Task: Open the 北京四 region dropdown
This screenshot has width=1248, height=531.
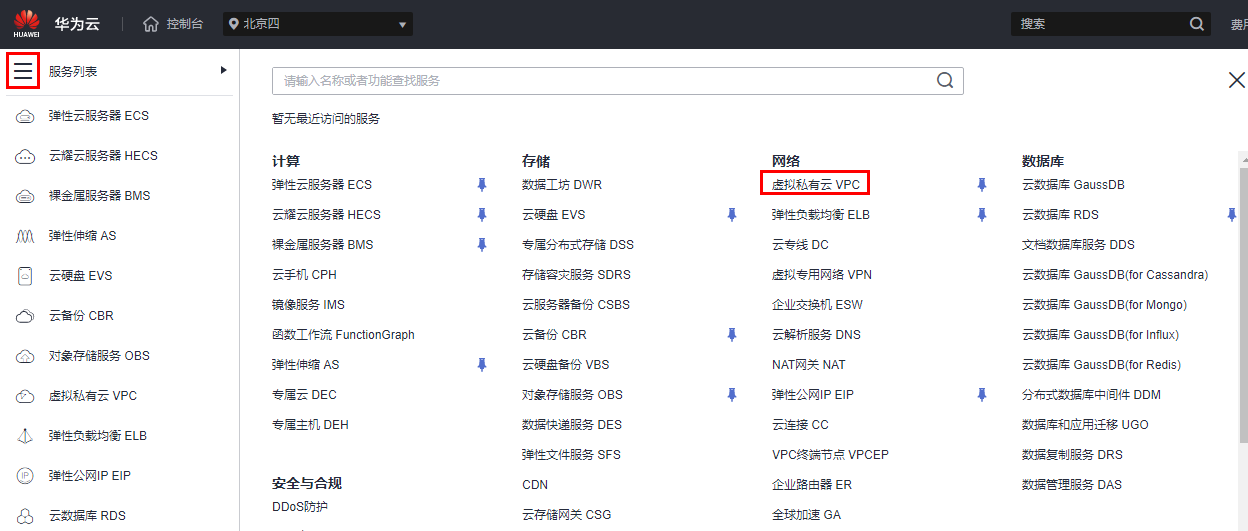Action: tap(318, 24)
